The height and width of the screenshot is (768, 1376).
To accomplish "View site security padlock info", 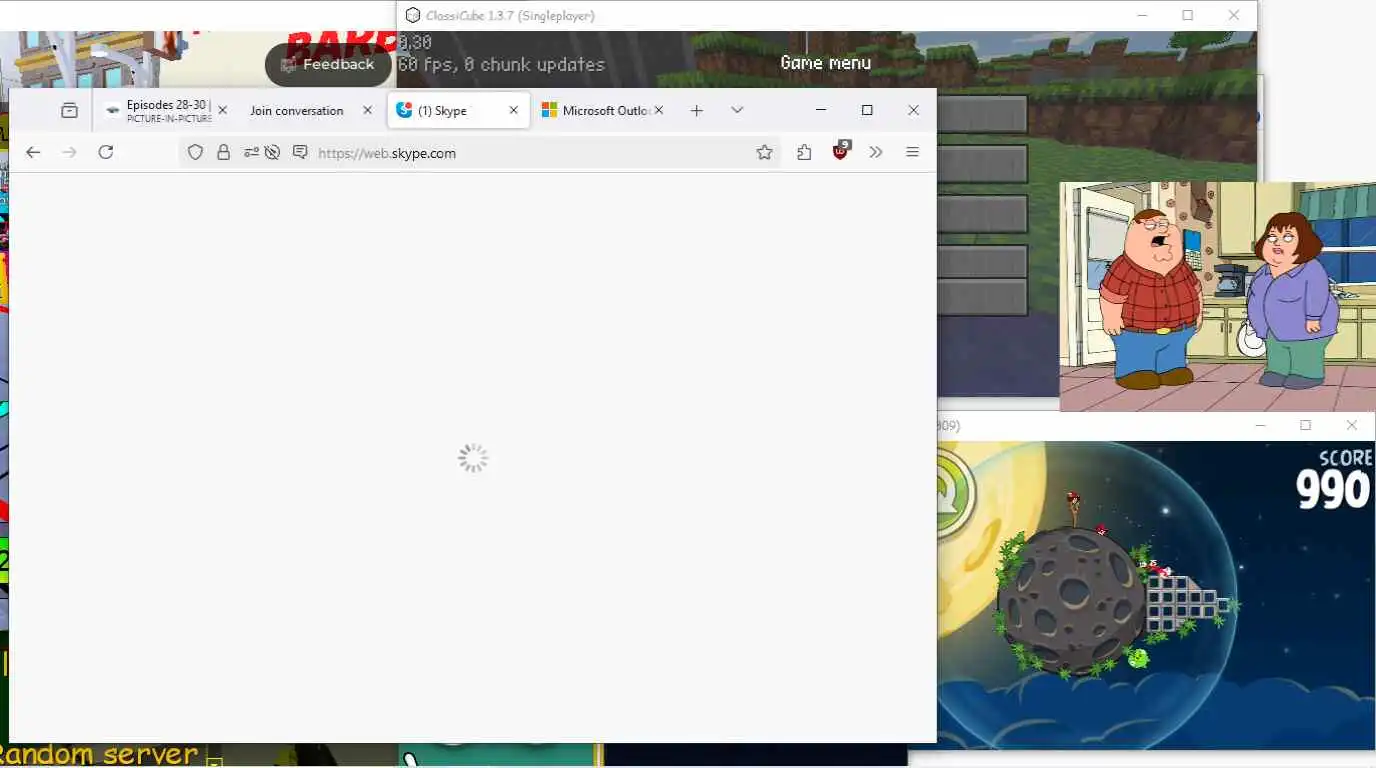I will (x=223, y=152).
